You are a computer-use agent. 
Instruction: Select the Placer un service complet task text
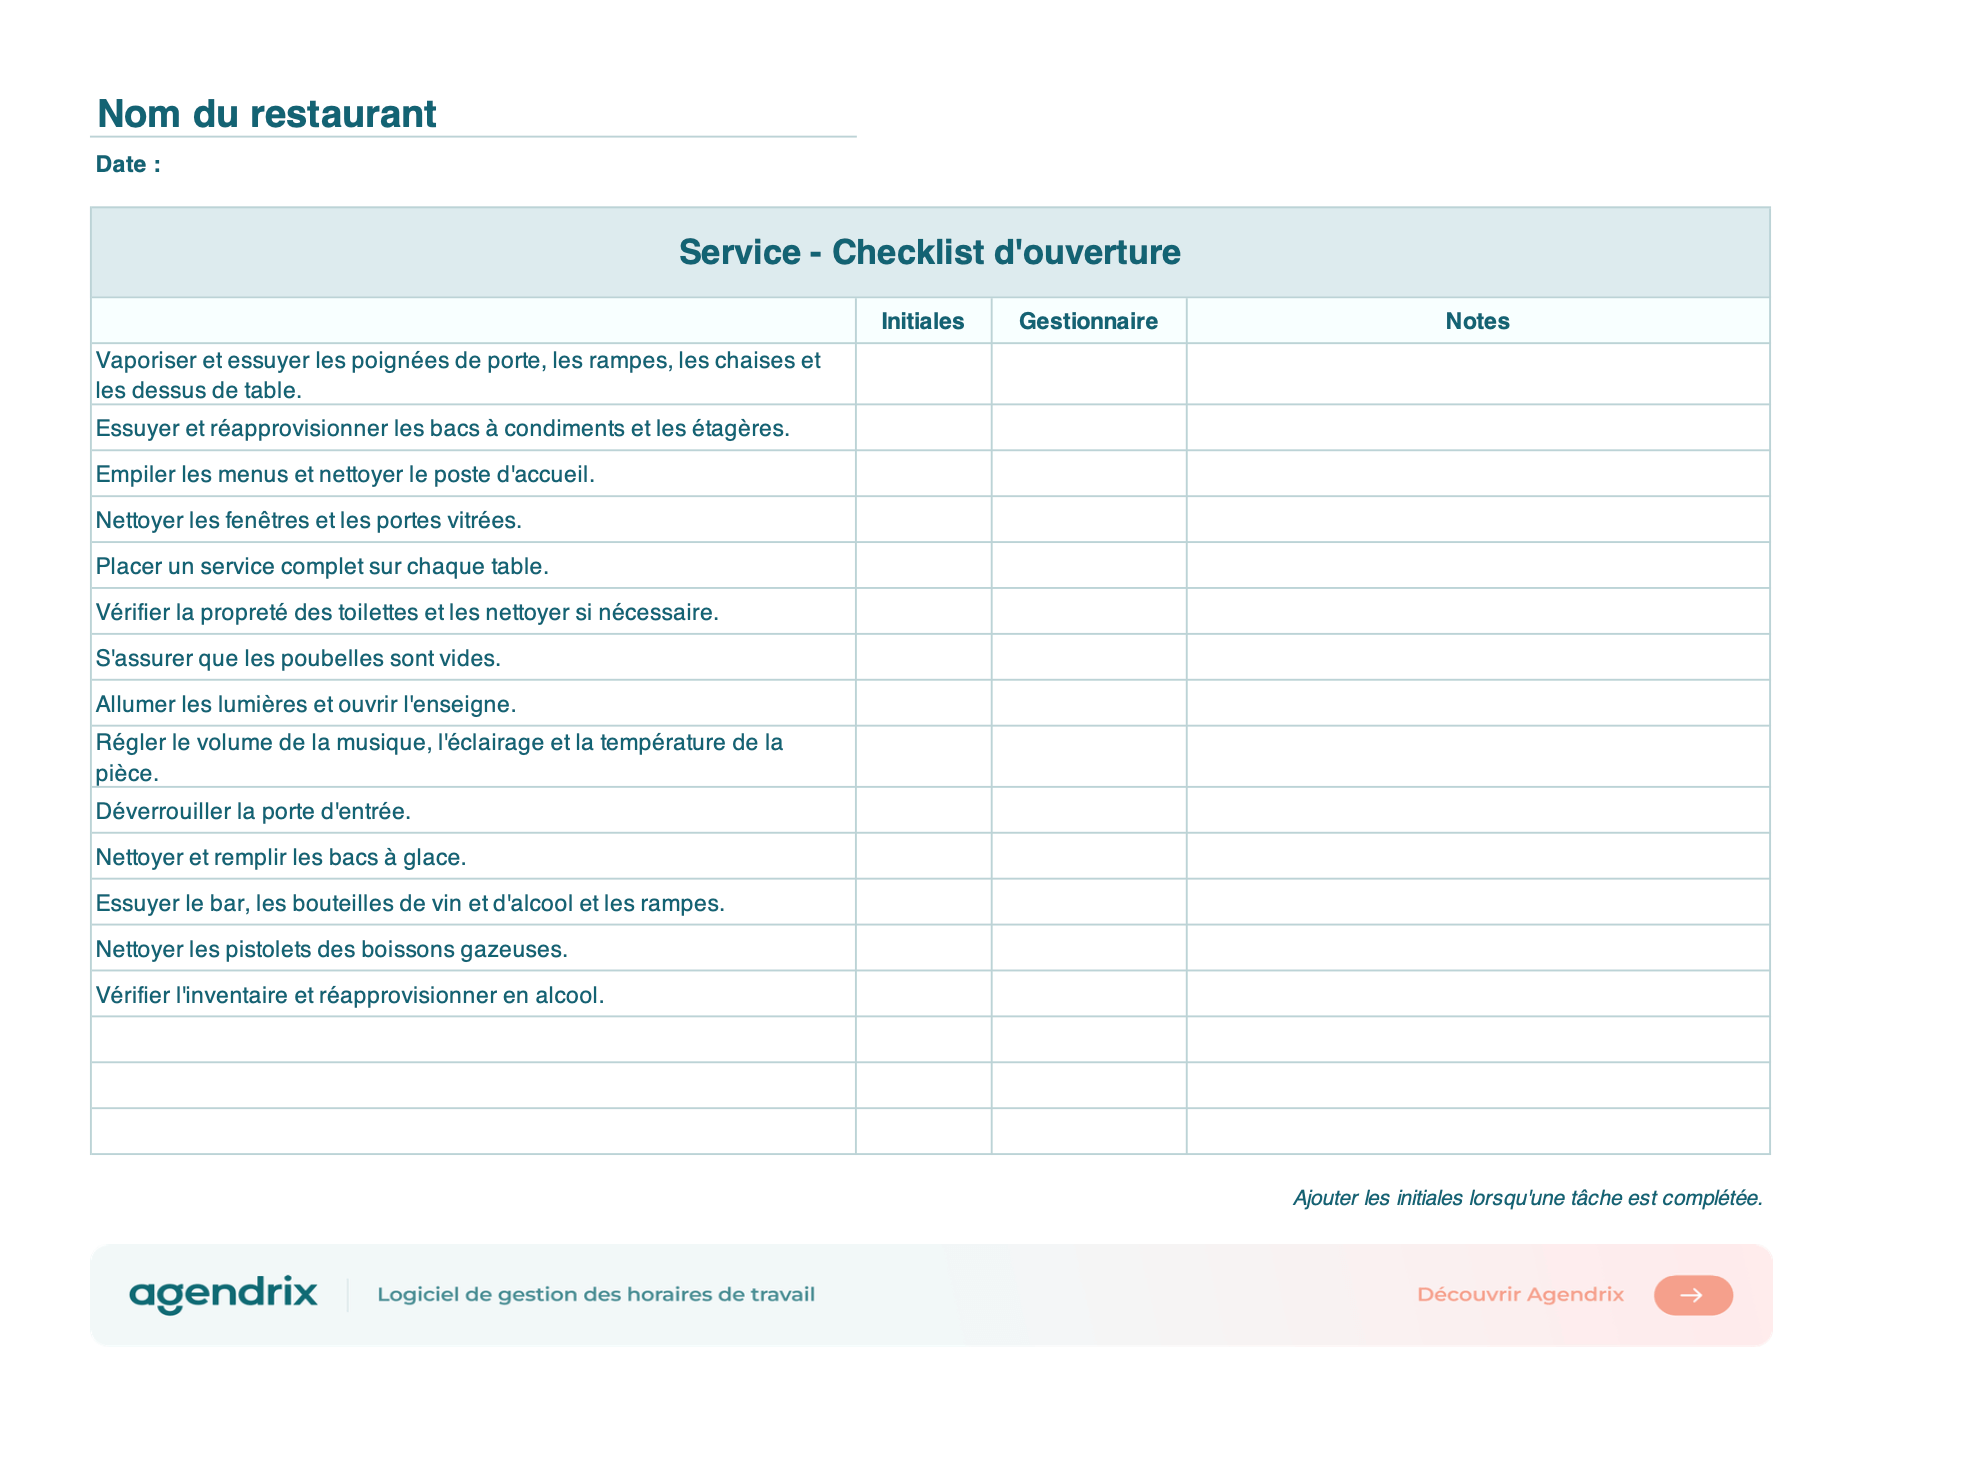click(322, 566)
